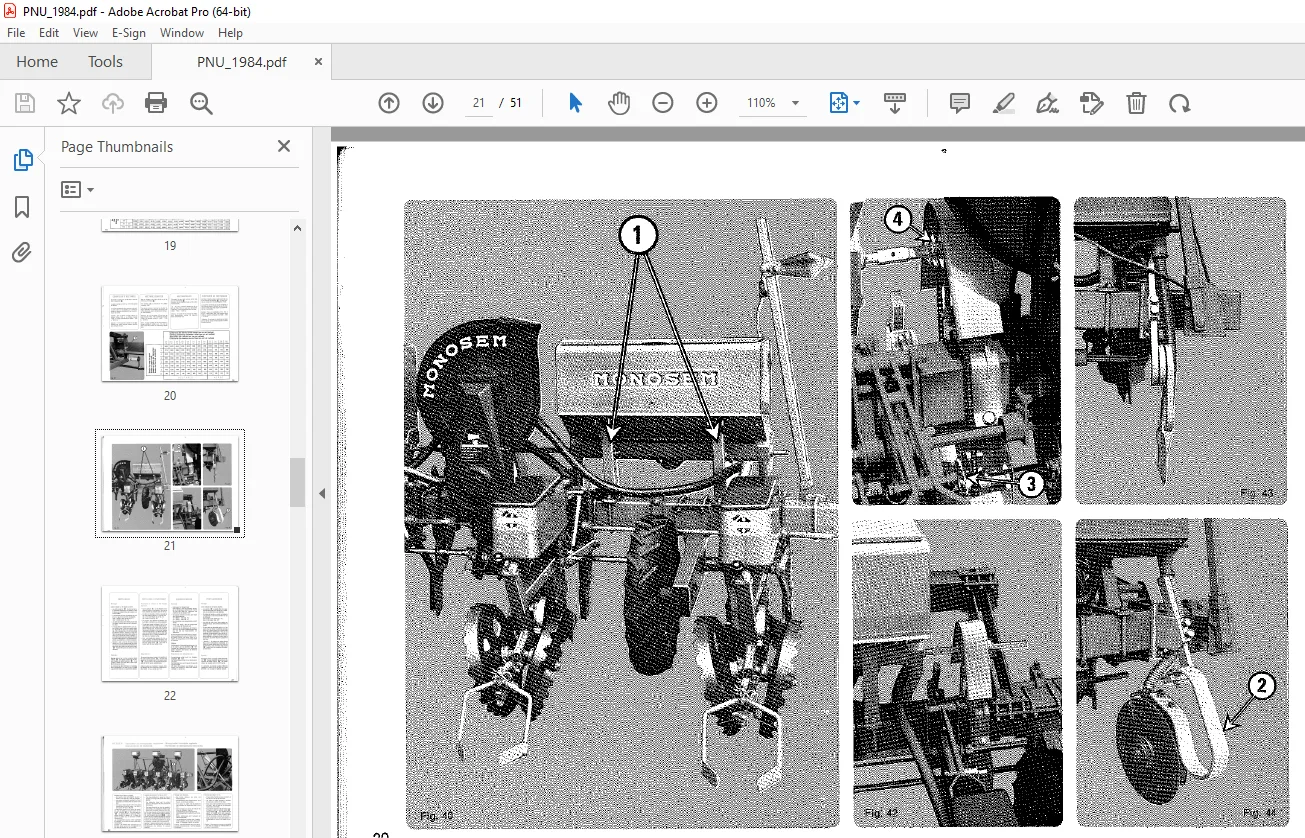Click the scrolling mode keyboard-arrow icon

coord(895,103)
